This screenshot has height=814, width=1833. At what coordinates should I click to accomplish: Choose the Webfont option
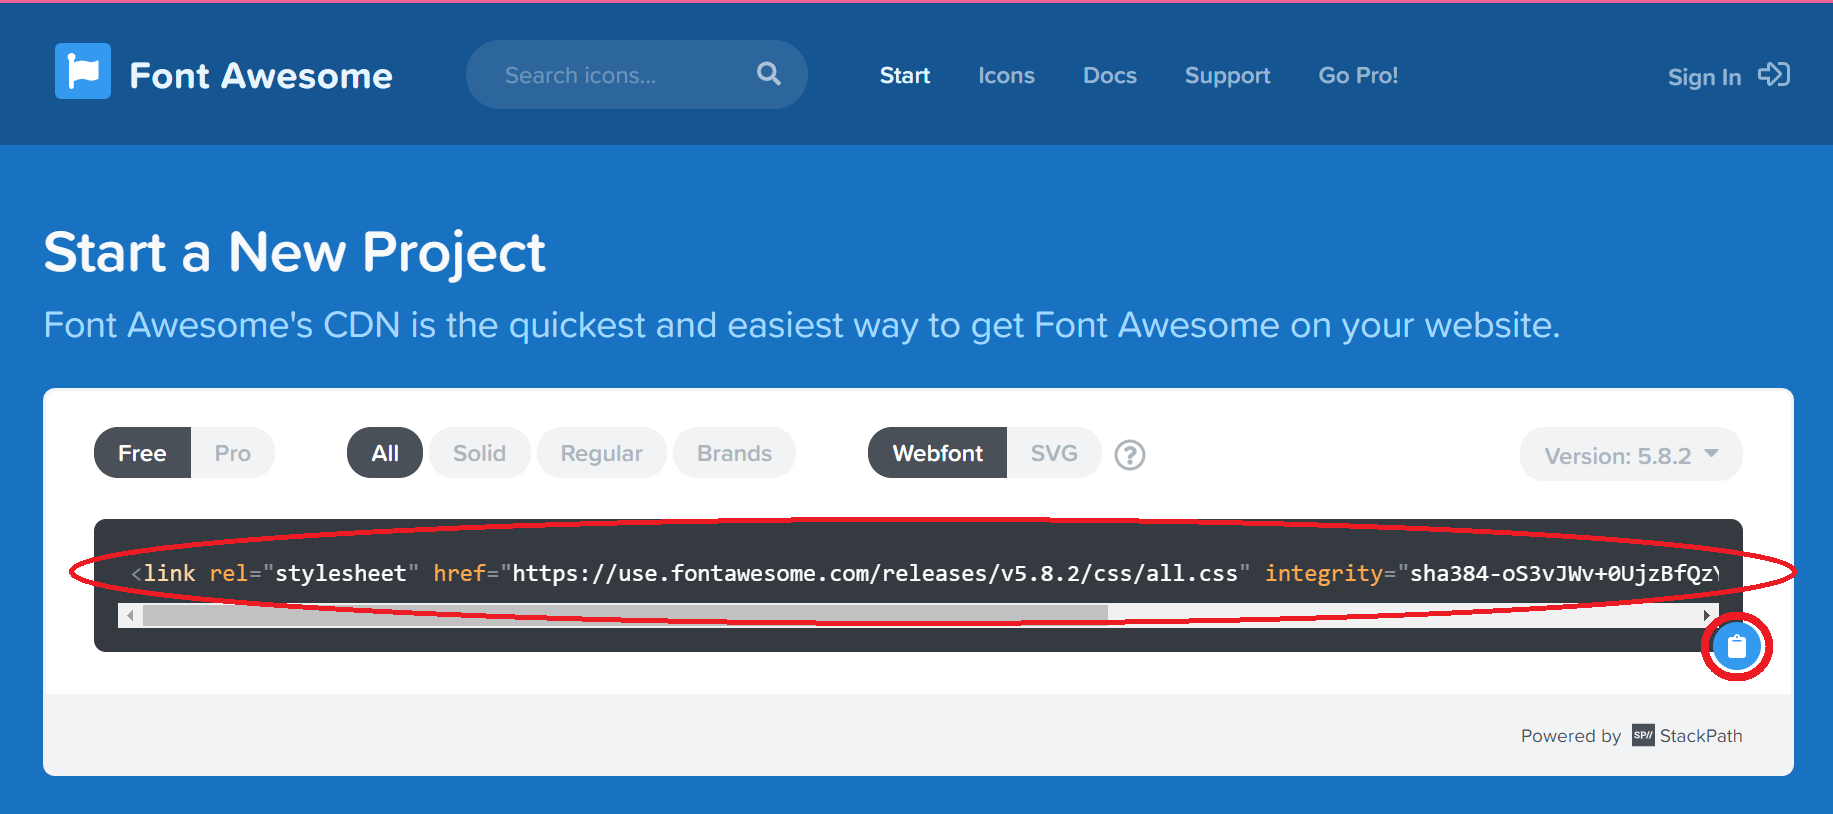pos(938,453)
